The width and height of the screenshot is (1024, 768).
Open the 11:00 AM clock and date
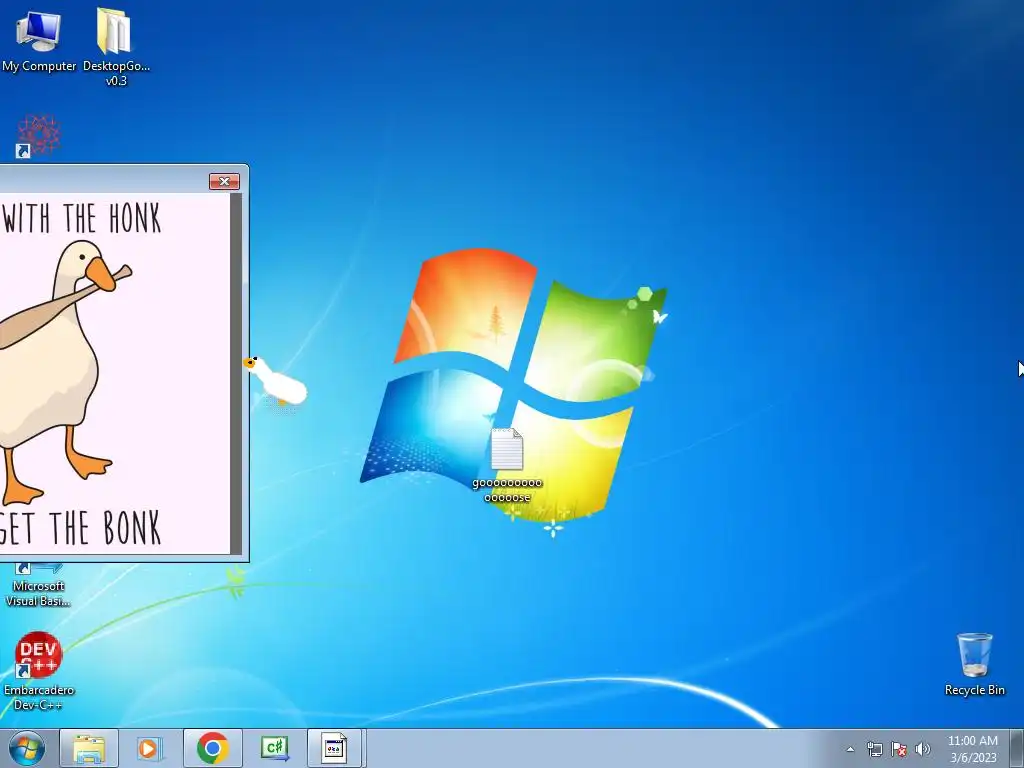(x=973, y=749)
